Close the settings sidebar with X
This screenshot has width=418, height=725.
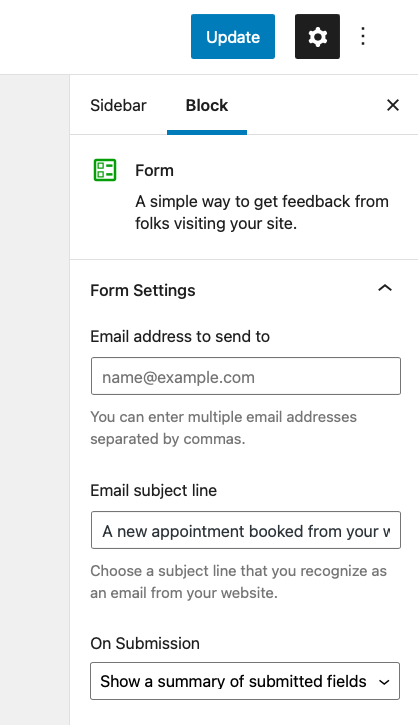point(393,105)
